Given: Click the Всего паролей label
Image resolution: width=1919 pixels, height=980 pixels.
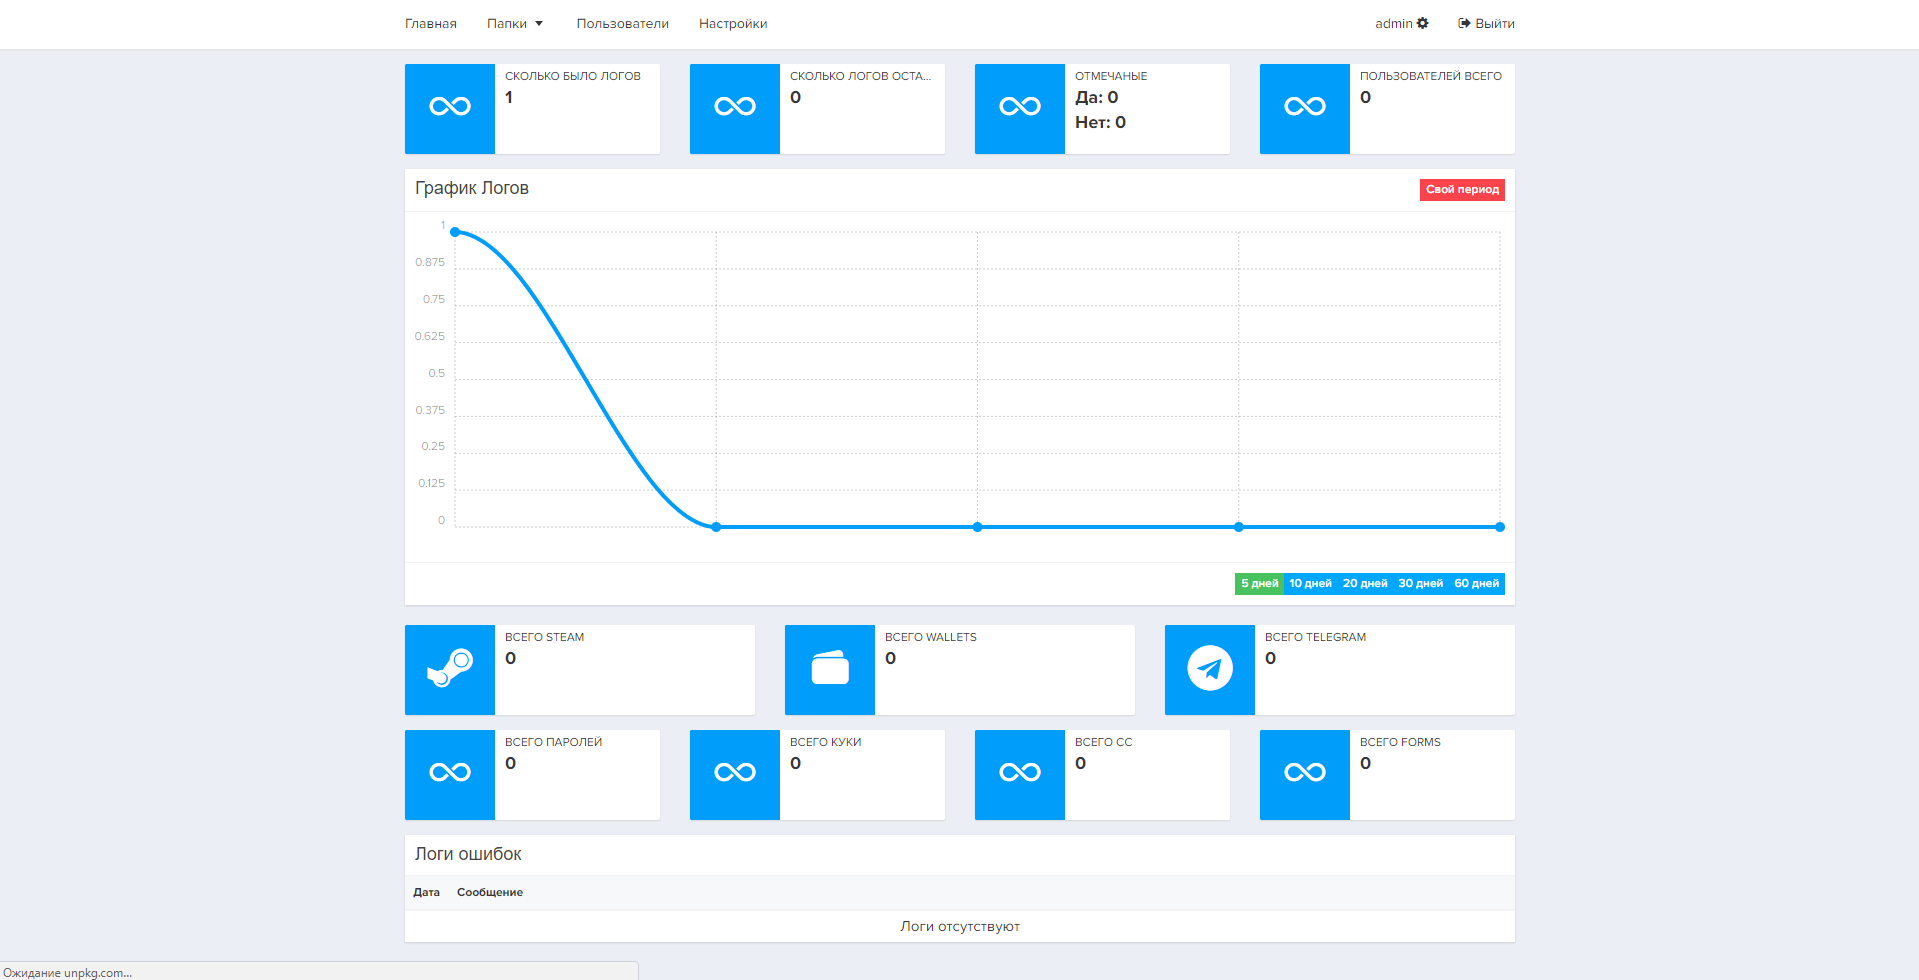Looking at the screenshot, I should click(553, 742).
